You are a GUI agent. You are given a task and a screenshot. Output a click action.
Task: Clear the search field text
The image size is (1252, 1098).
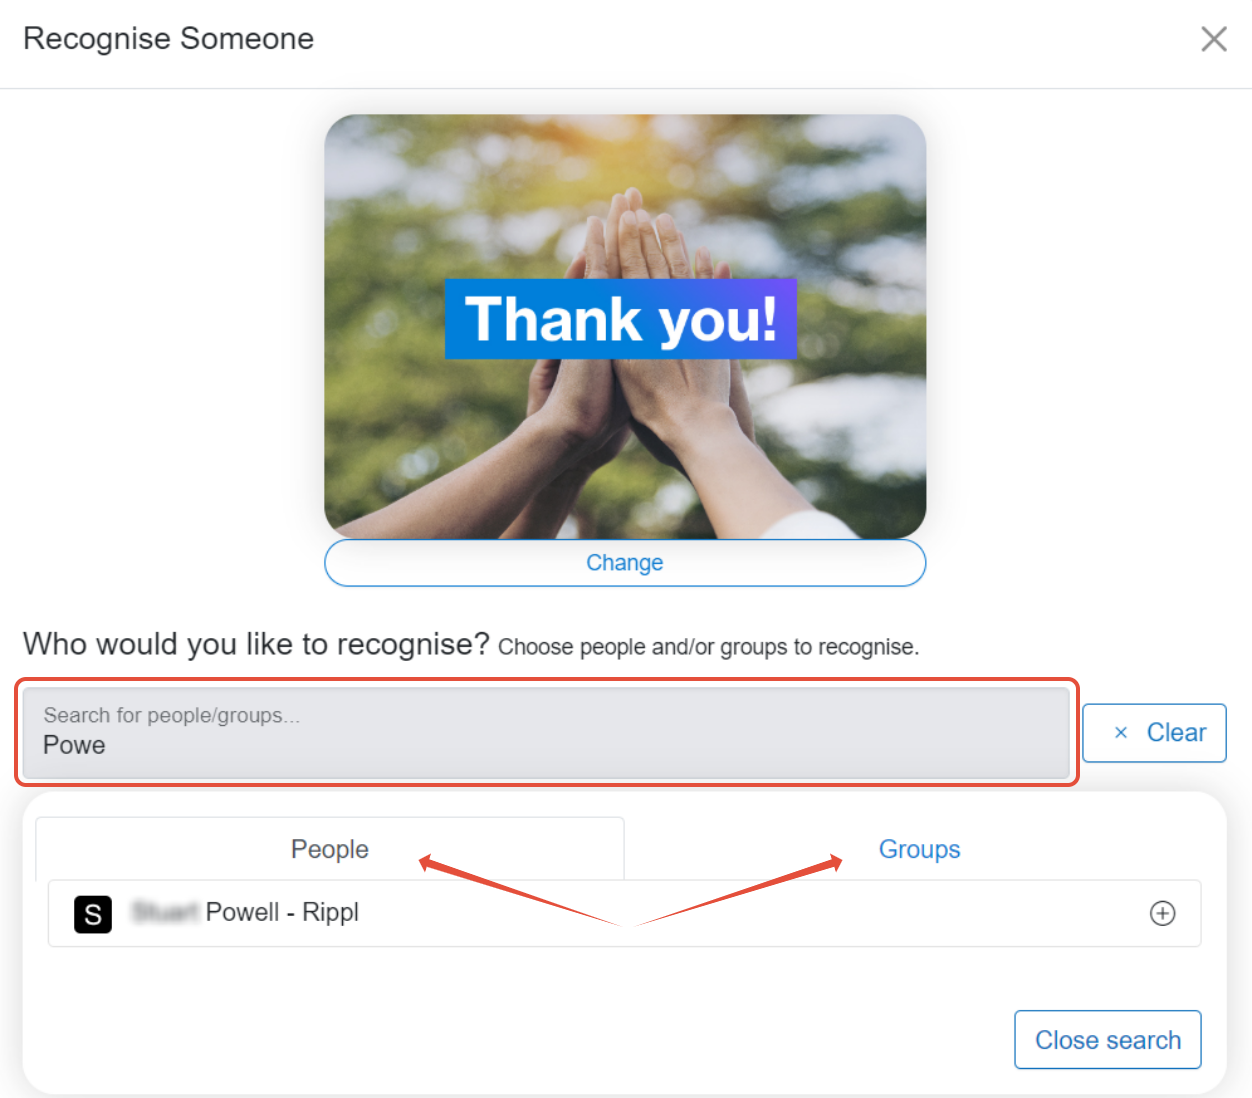[1154, 733]
